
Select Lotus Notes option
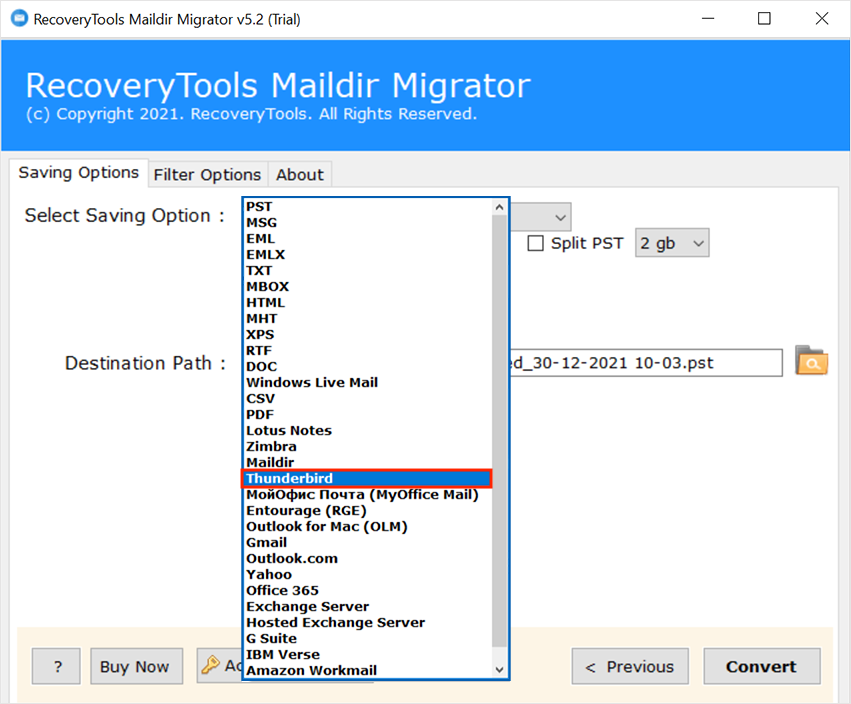click(x=367, y=431)
